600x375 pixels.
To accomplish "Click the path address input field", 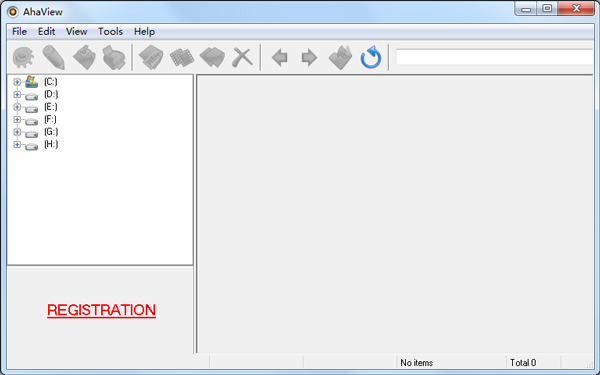I will click(x=494, y=57).
